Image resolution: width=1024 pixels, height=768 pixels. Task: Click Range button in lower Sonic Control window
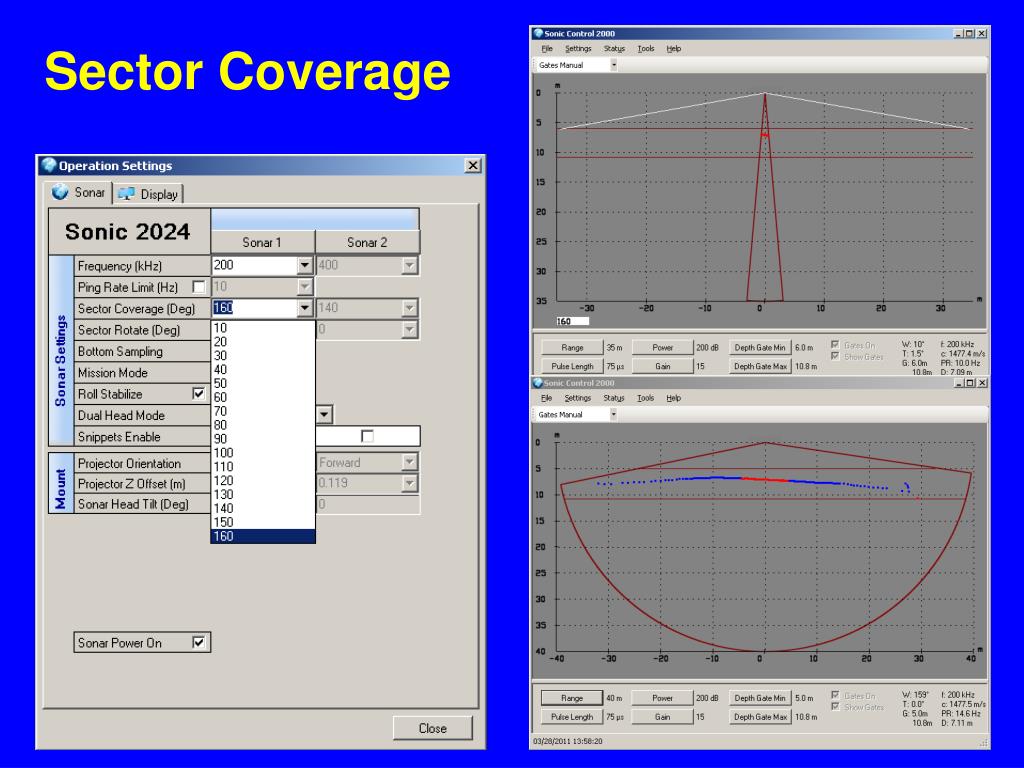(571, 697)
